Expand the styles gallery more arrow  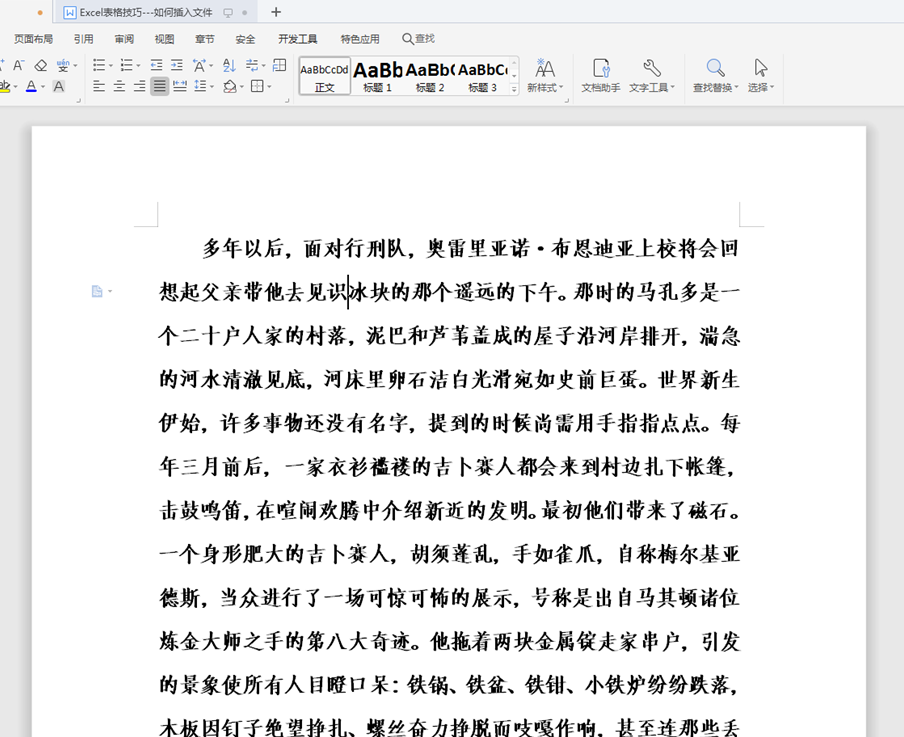514,89
